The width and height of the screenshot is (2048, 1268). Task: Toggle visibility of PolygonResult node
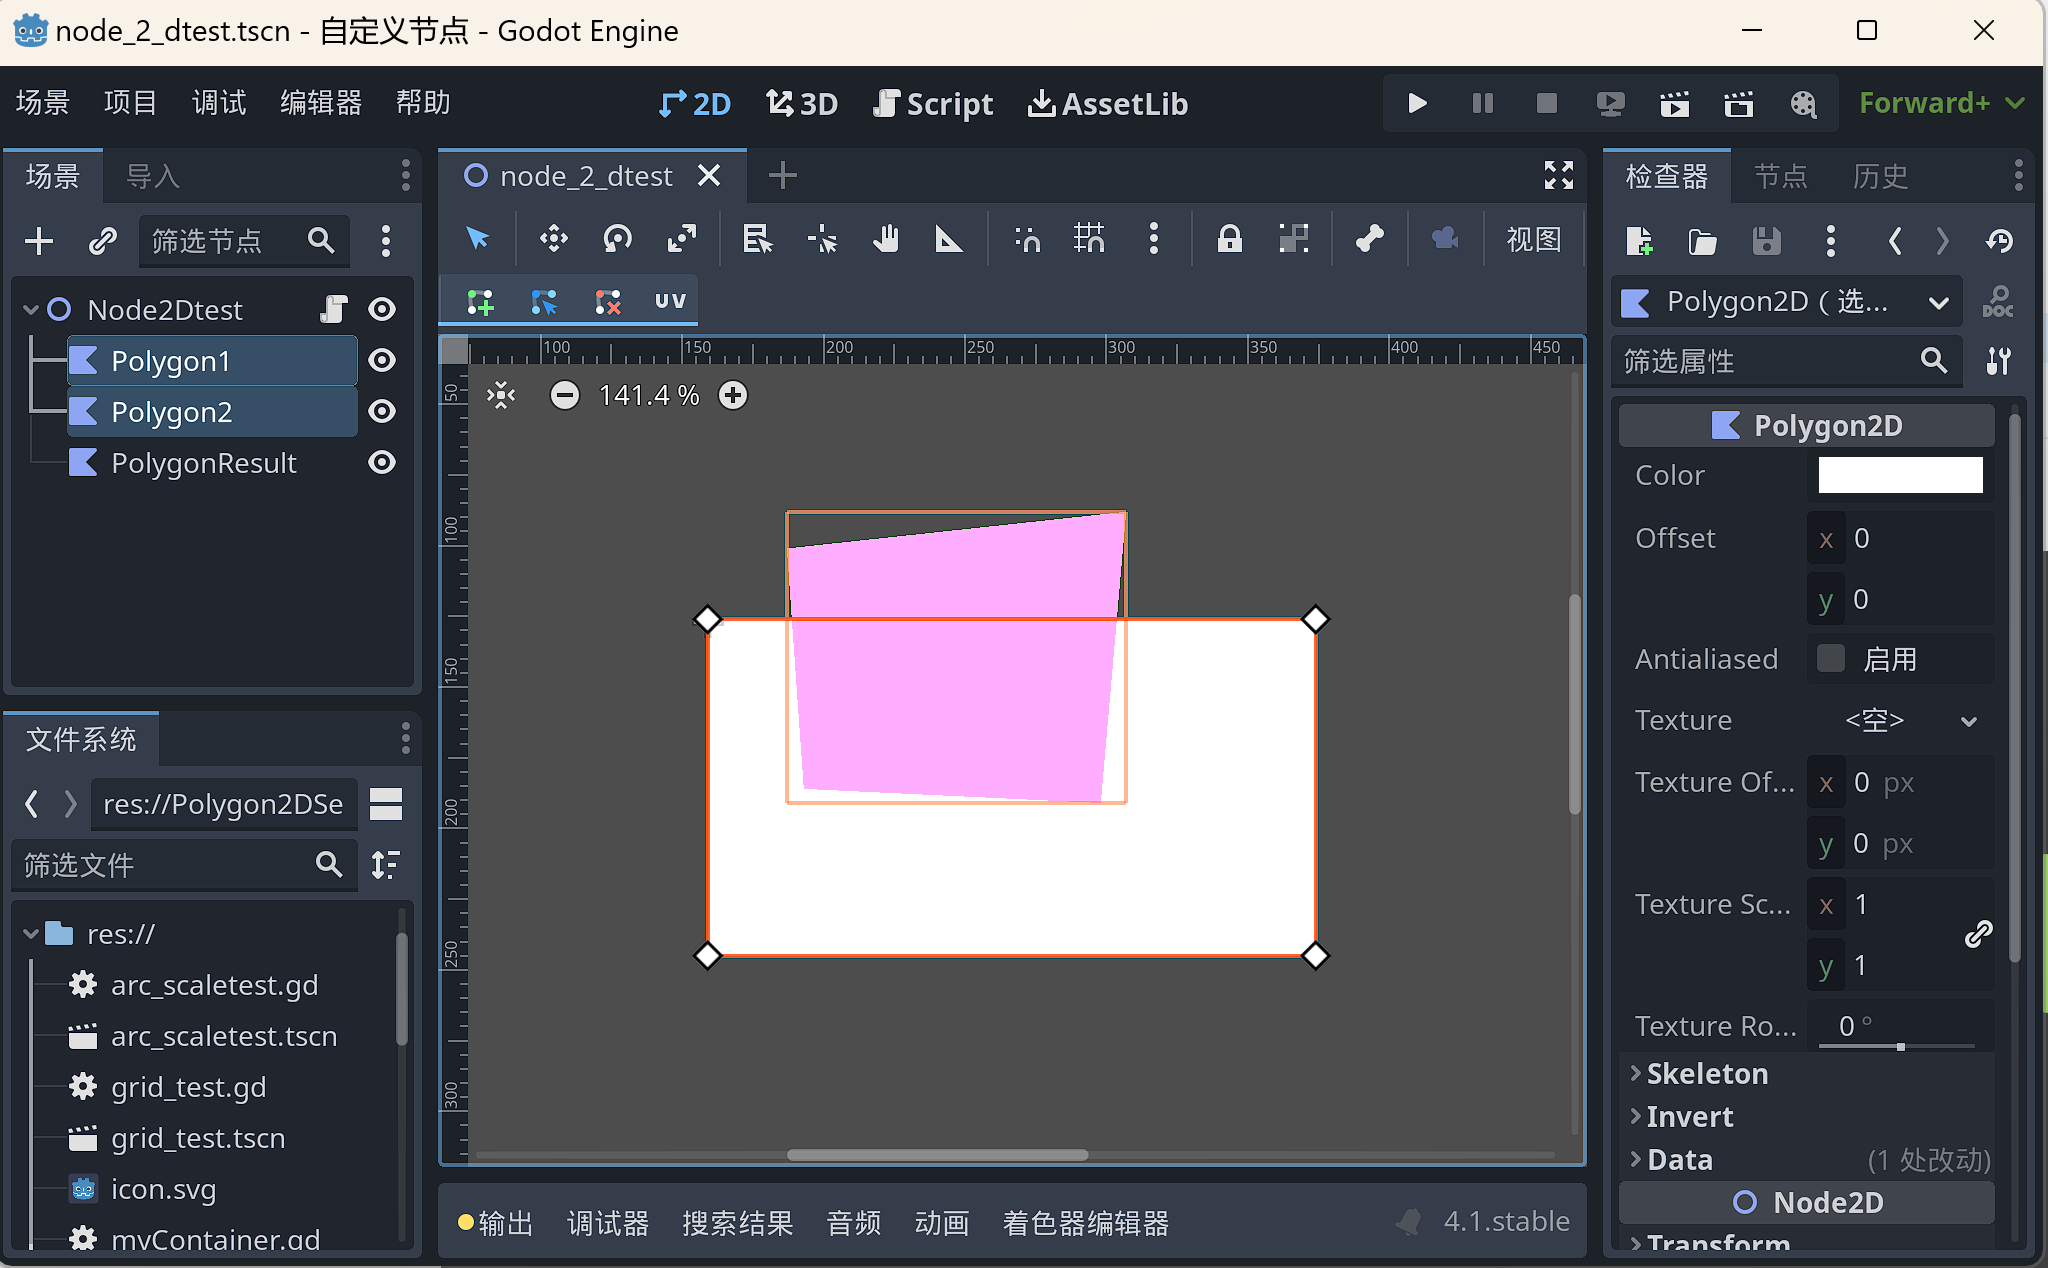382,463
